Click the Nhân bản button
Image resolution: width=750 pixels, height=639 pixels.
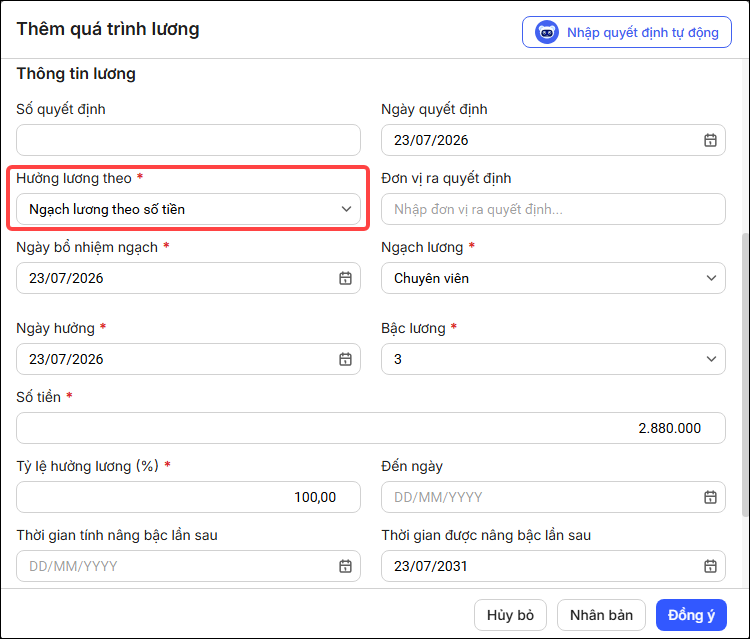point(601,615)
